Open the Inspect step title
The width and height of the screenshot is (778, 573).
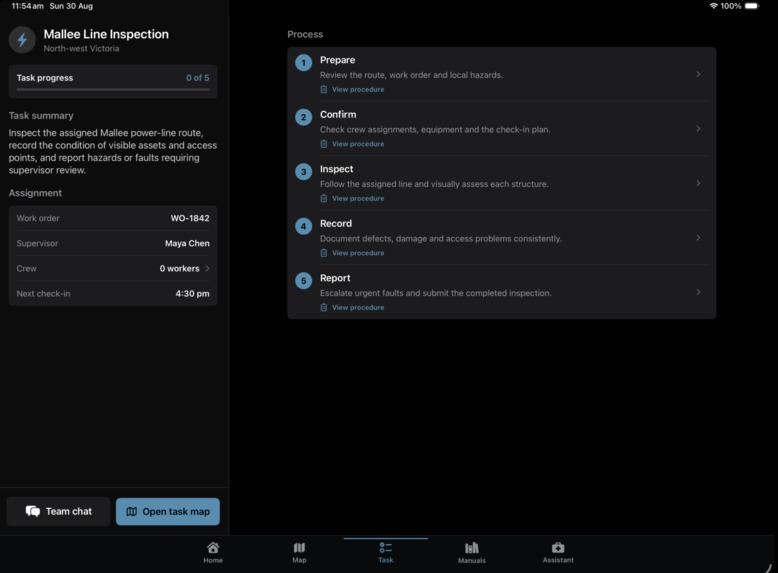[336, 169]
